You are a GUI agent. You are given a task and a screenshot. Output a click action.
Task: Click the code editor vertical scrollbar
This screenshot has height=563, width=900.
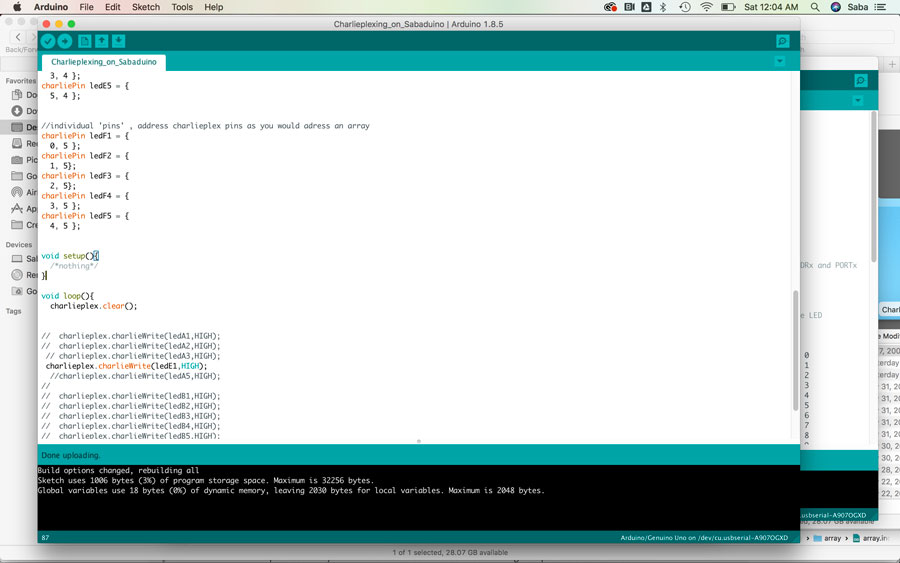796,350
